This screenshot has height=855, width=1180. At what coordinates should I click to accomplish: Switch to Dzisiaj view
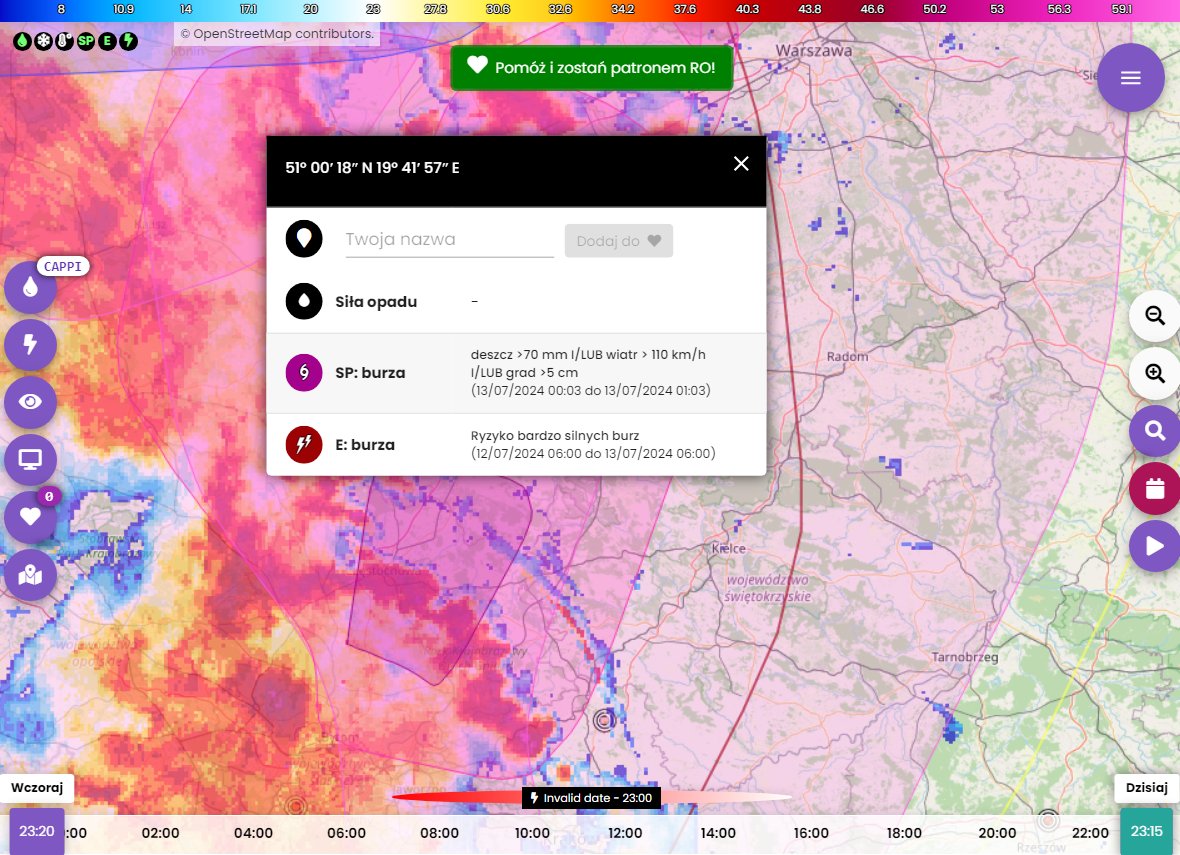tap(1146, 787)
